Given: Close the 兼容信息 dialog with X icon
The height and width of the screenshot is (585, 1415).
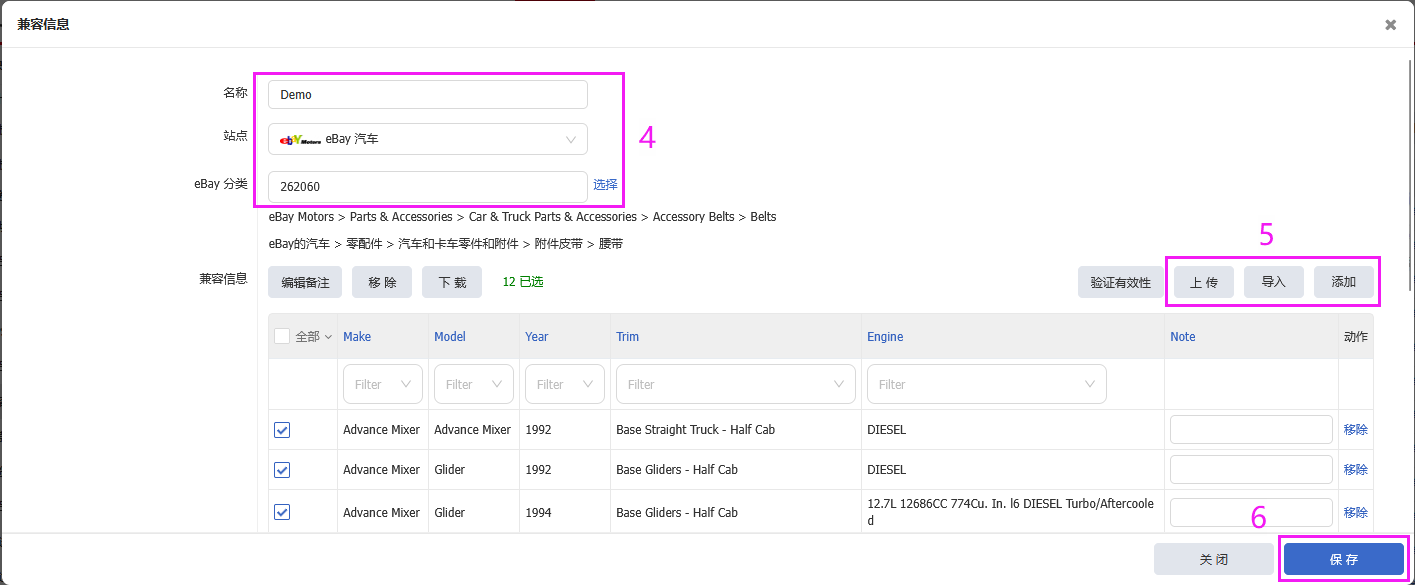Looking at the screenshot, I should (1390, 25).
